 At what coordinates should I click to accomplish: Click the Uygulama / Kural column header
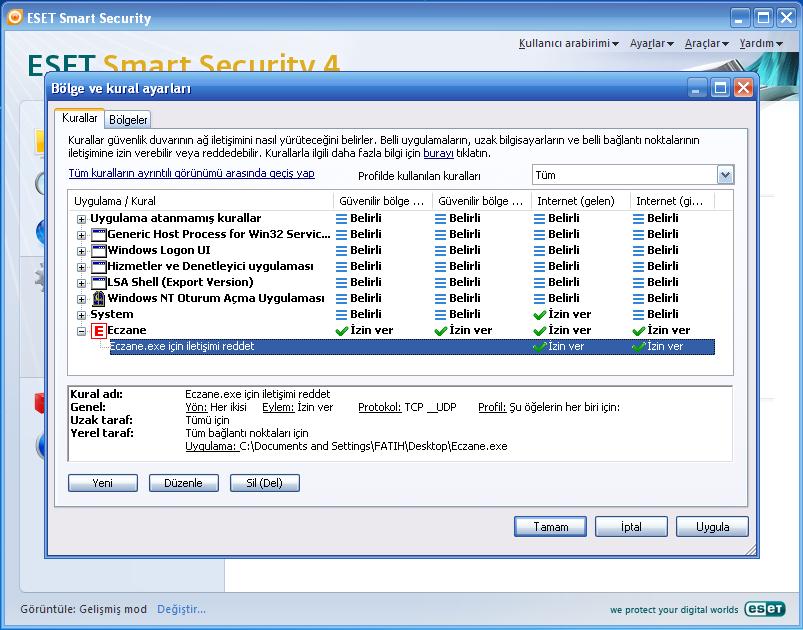200,201
